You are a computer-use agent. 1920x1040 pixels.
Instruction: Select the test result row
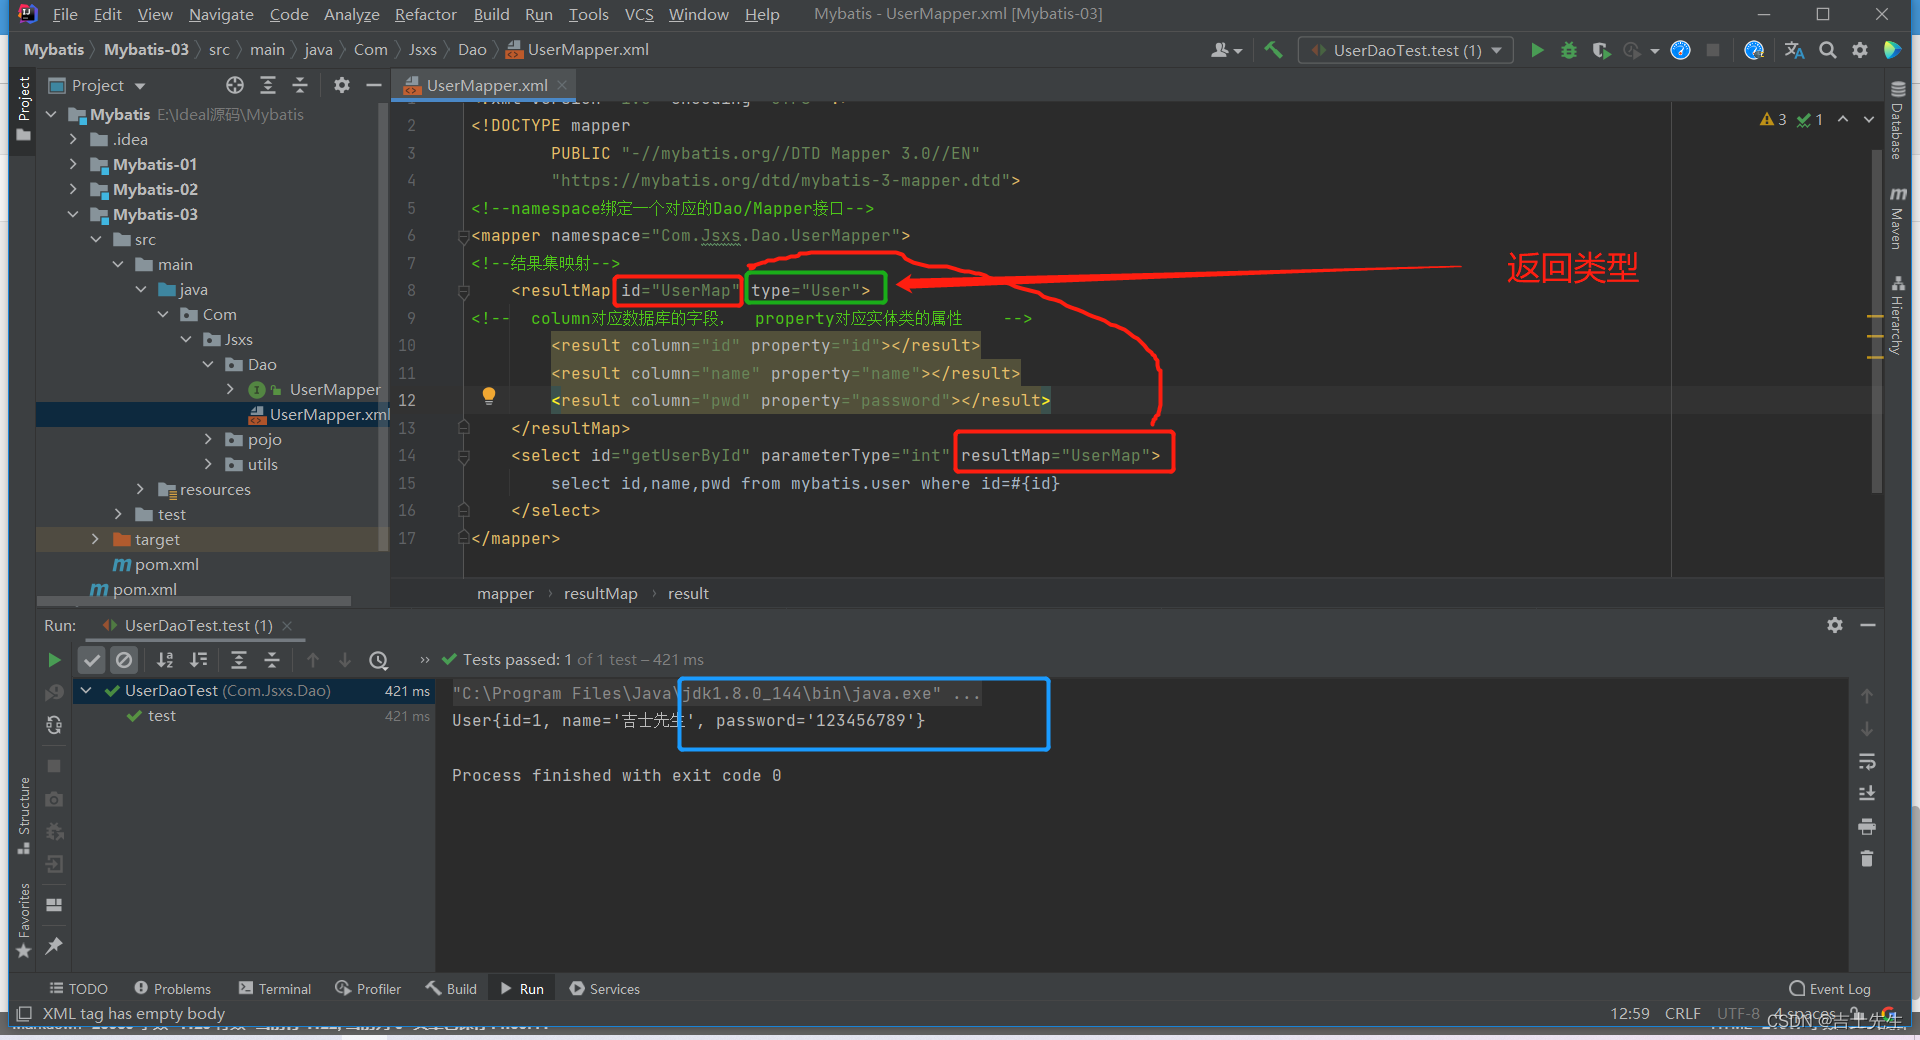pyautogui.click(x=254, y=716)
